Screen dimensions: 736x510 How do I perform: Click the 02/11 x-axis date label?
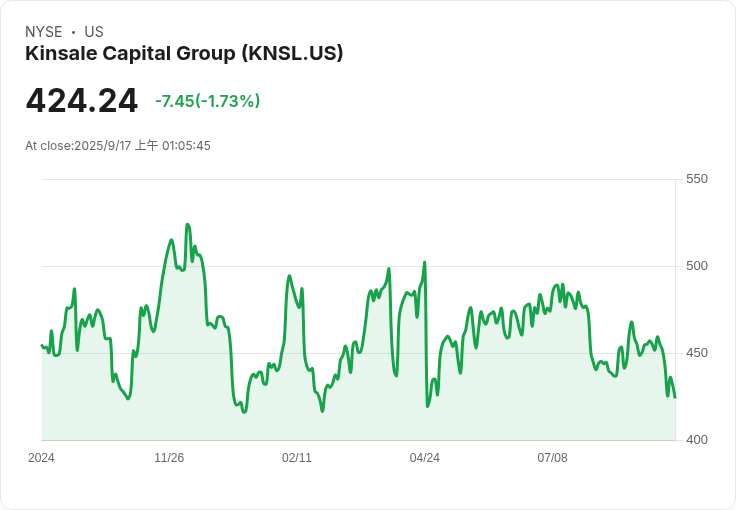pos(297,458)
